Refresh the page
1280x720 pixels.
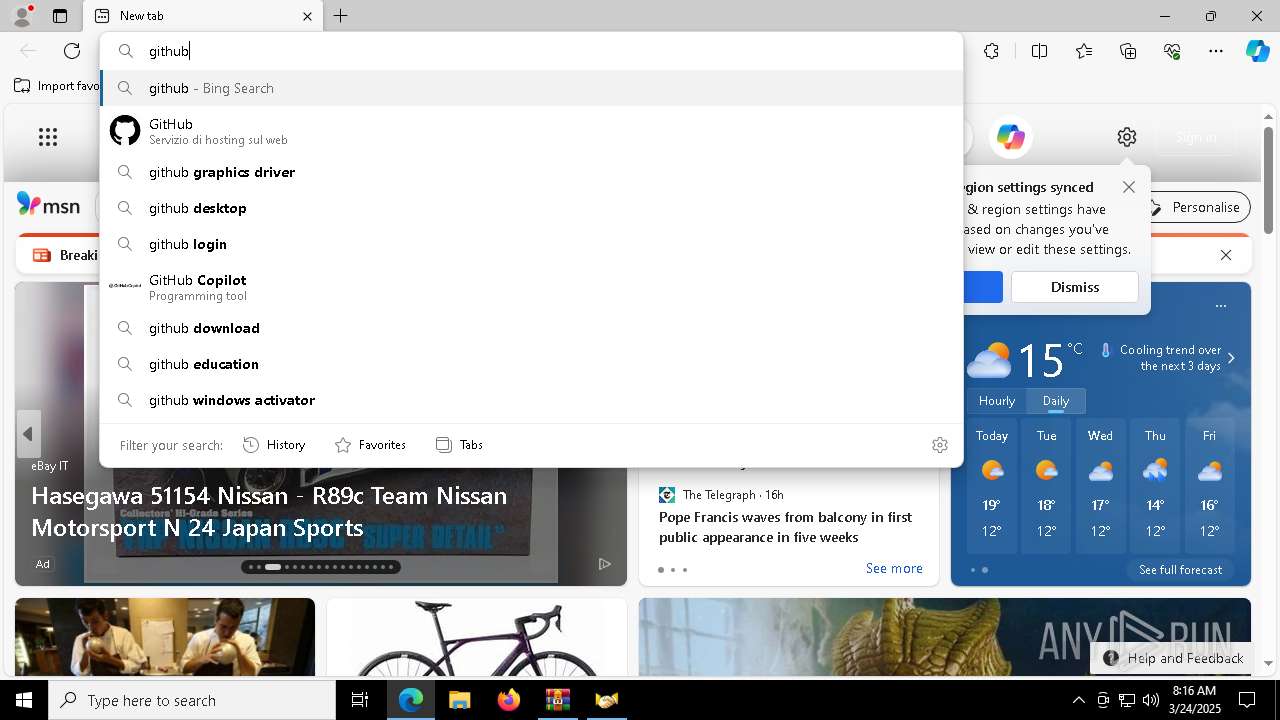point(72,51)
